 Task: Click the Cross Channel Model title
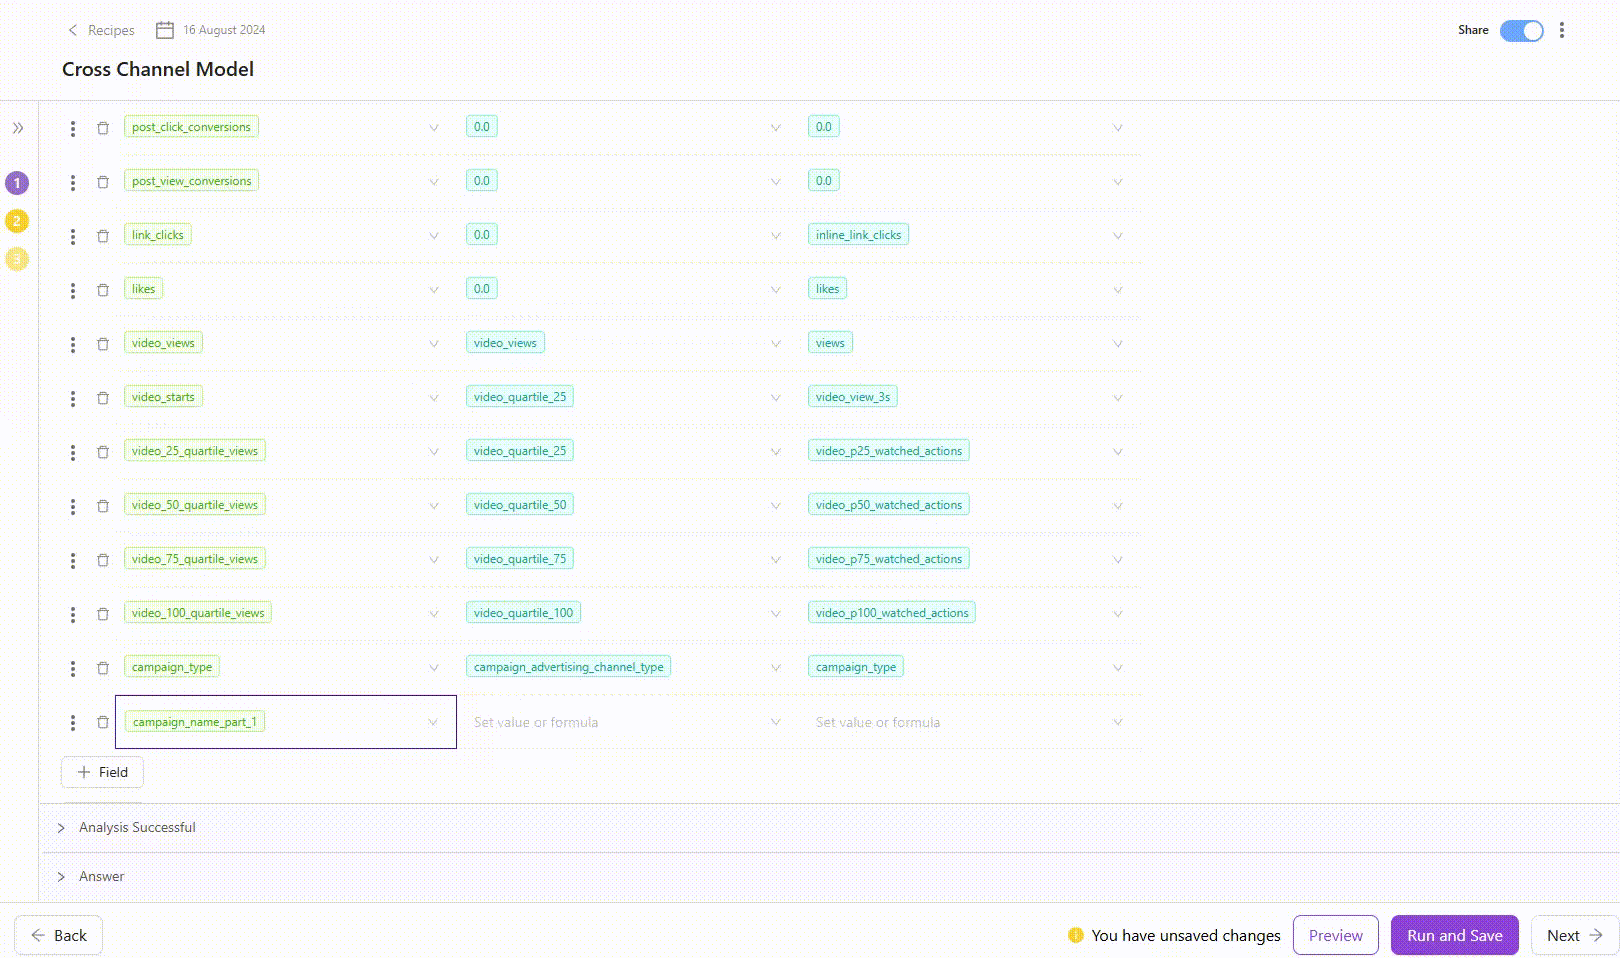point(158,69)
